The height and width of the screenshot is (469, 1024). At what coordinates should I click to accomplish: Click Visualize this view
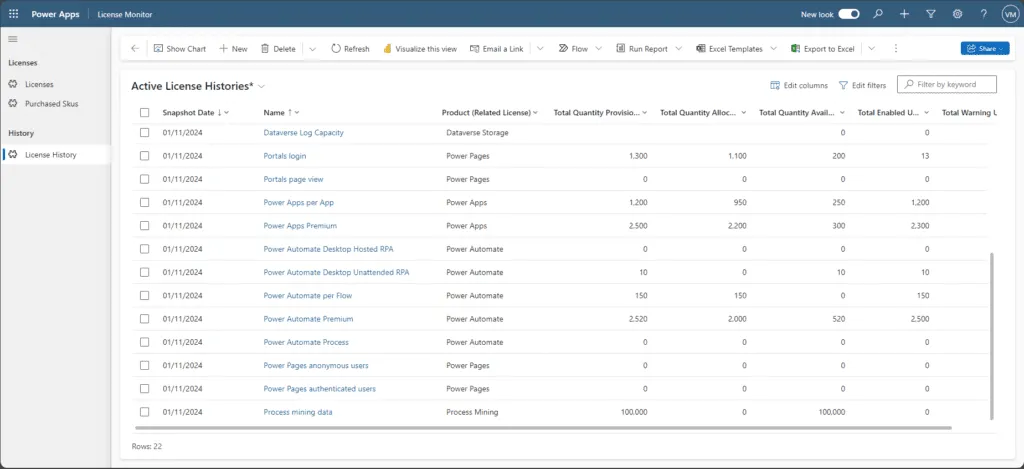click(420, 48)
